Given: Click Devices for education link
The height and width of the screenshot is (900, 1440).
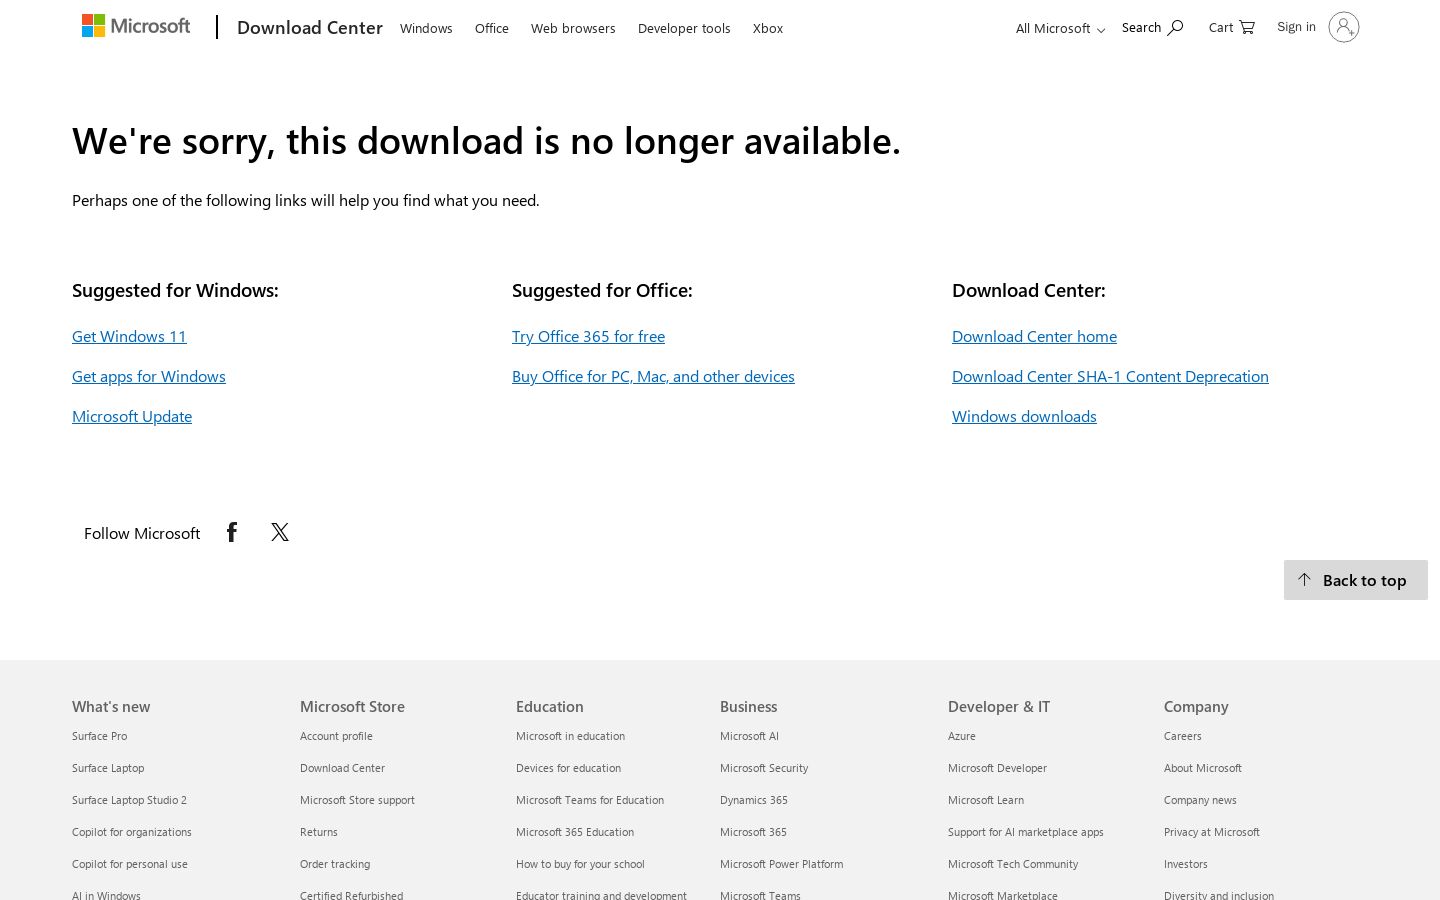Looking at the screenshot, I should tap(568, 768).
